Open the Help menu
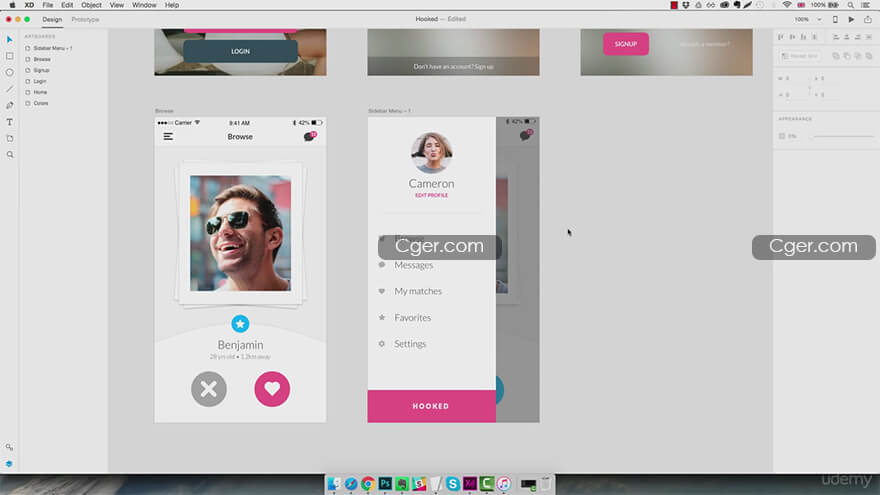 [x=172, y=5]
